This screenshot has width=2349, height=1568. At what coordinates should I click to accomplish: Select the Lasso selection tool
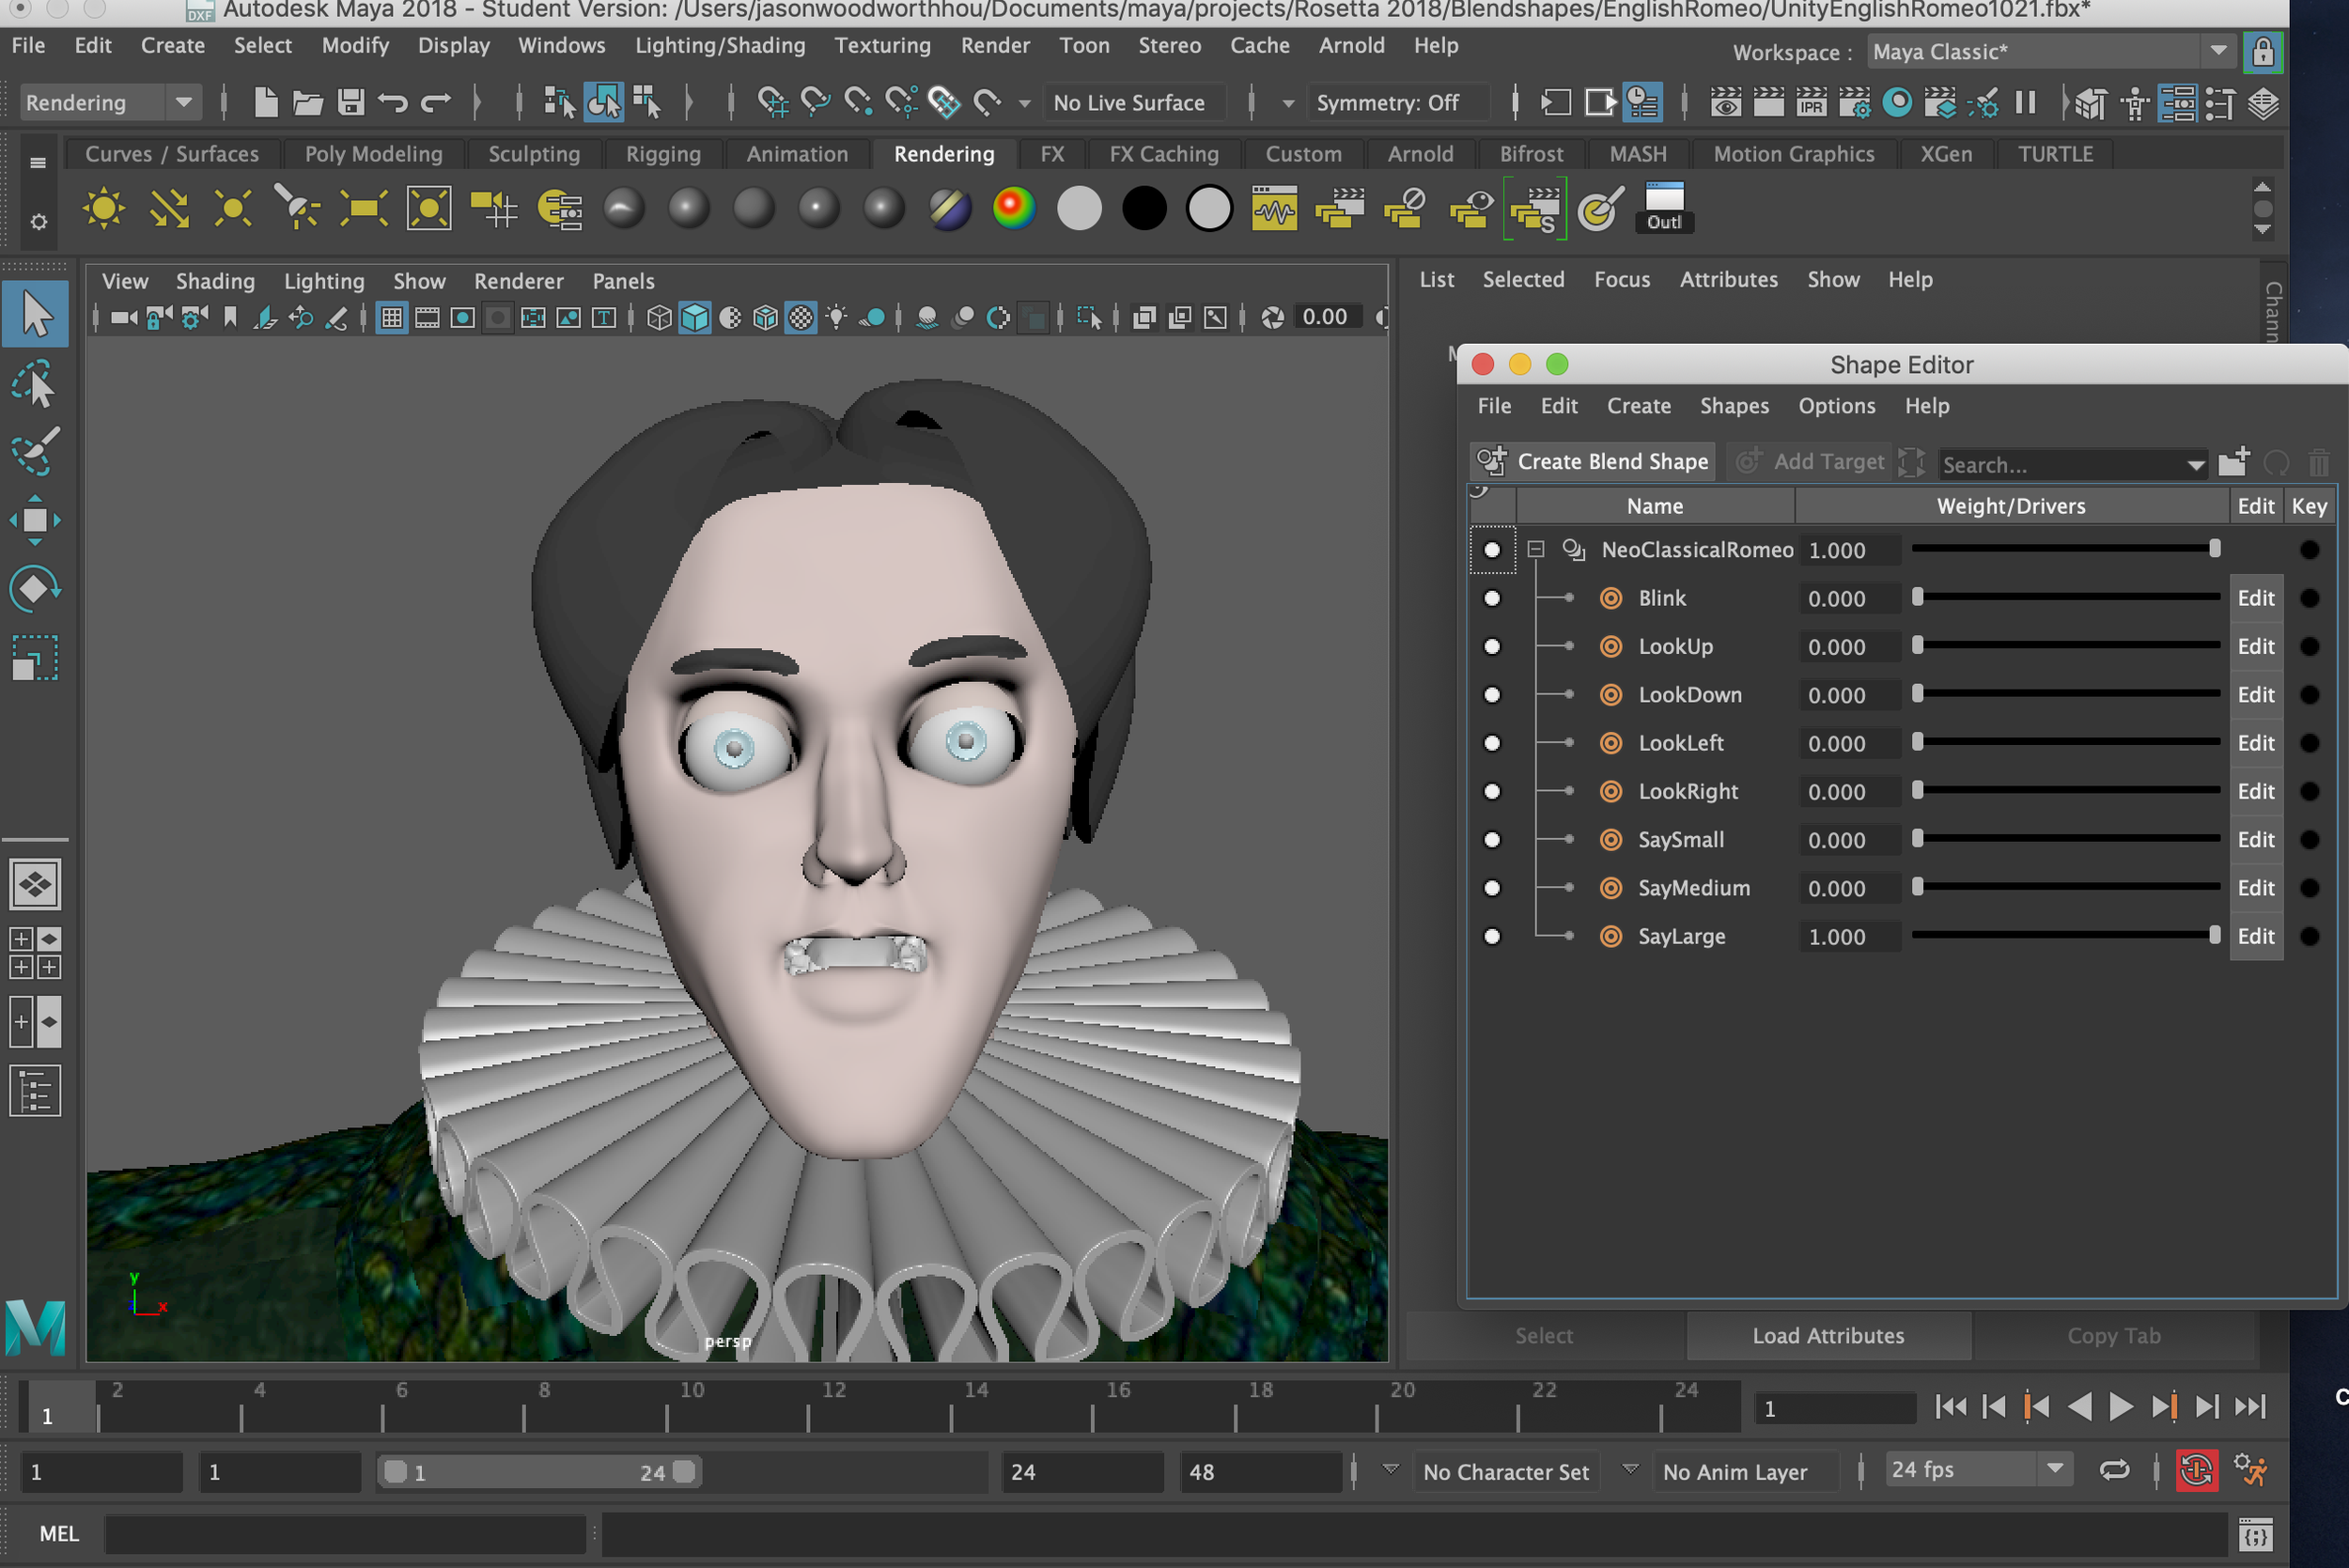click(35, 383)
